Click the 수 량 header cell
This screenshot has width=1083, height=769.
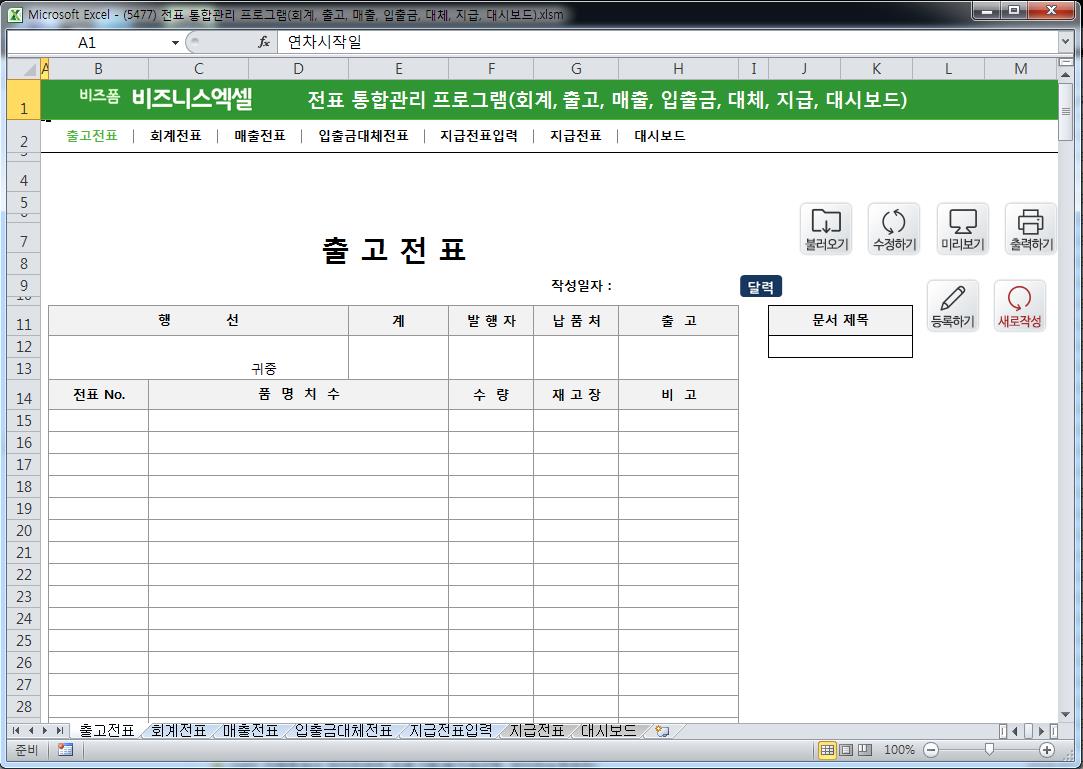coord(491,395)
